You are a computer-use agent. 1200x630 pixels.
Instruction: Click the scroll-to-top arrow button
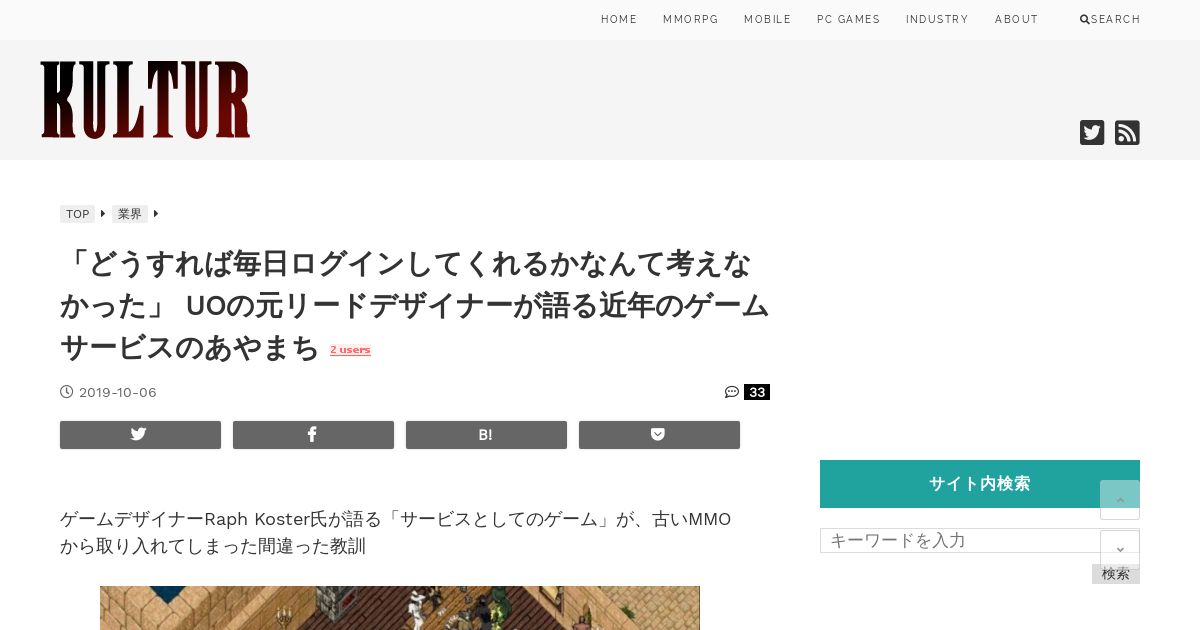pyautogui.click(x=1120, y=499)
